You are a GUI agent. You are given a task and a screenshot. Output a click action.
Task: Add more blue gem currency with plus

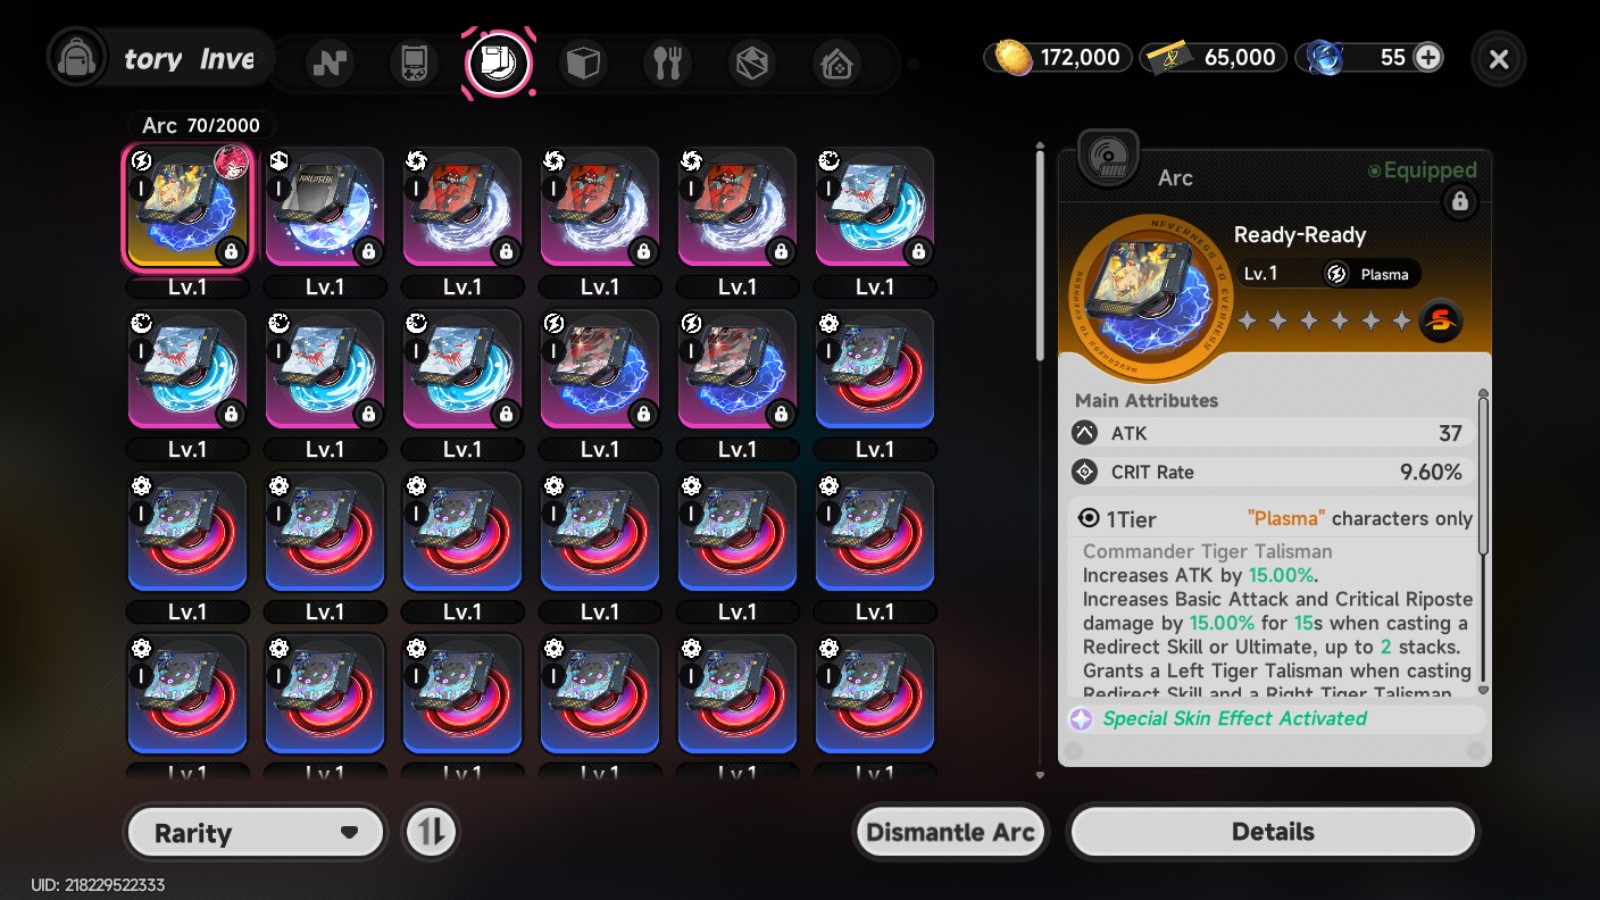pyautogui.click(x=1428, y=57)
